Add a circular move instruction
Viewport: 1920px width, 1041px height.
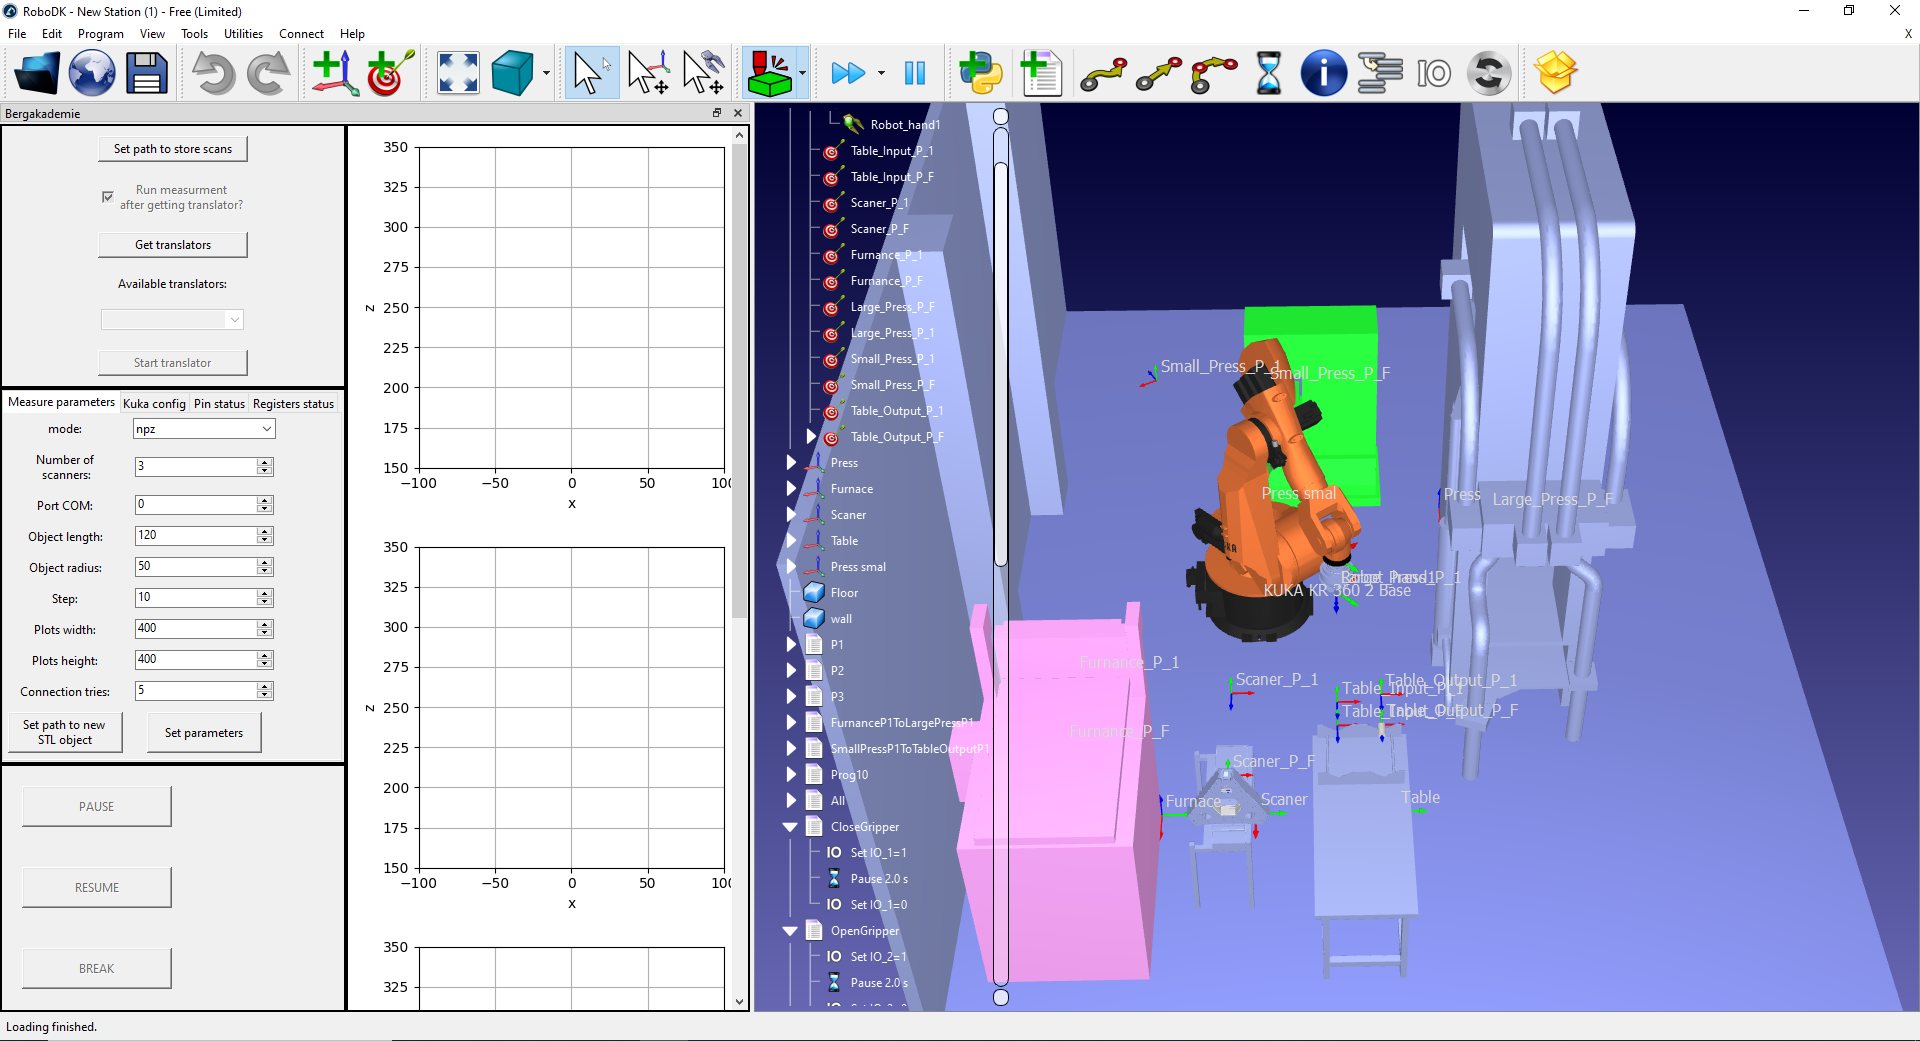(x=1213, y=73)
